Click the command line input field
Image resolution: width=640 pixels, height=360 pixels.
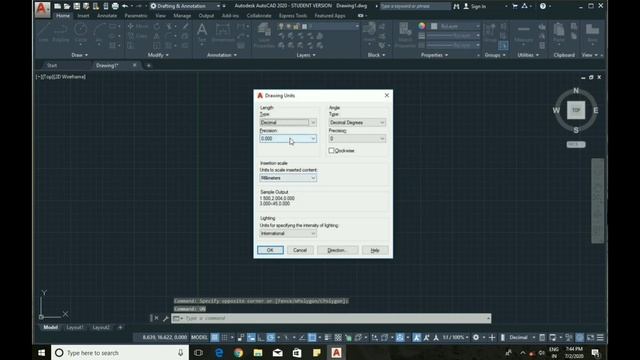tap(331, 318)
